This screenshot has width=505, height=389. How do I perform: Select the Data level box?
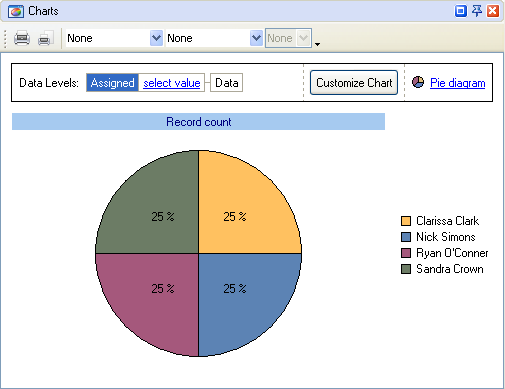(227, 83)
